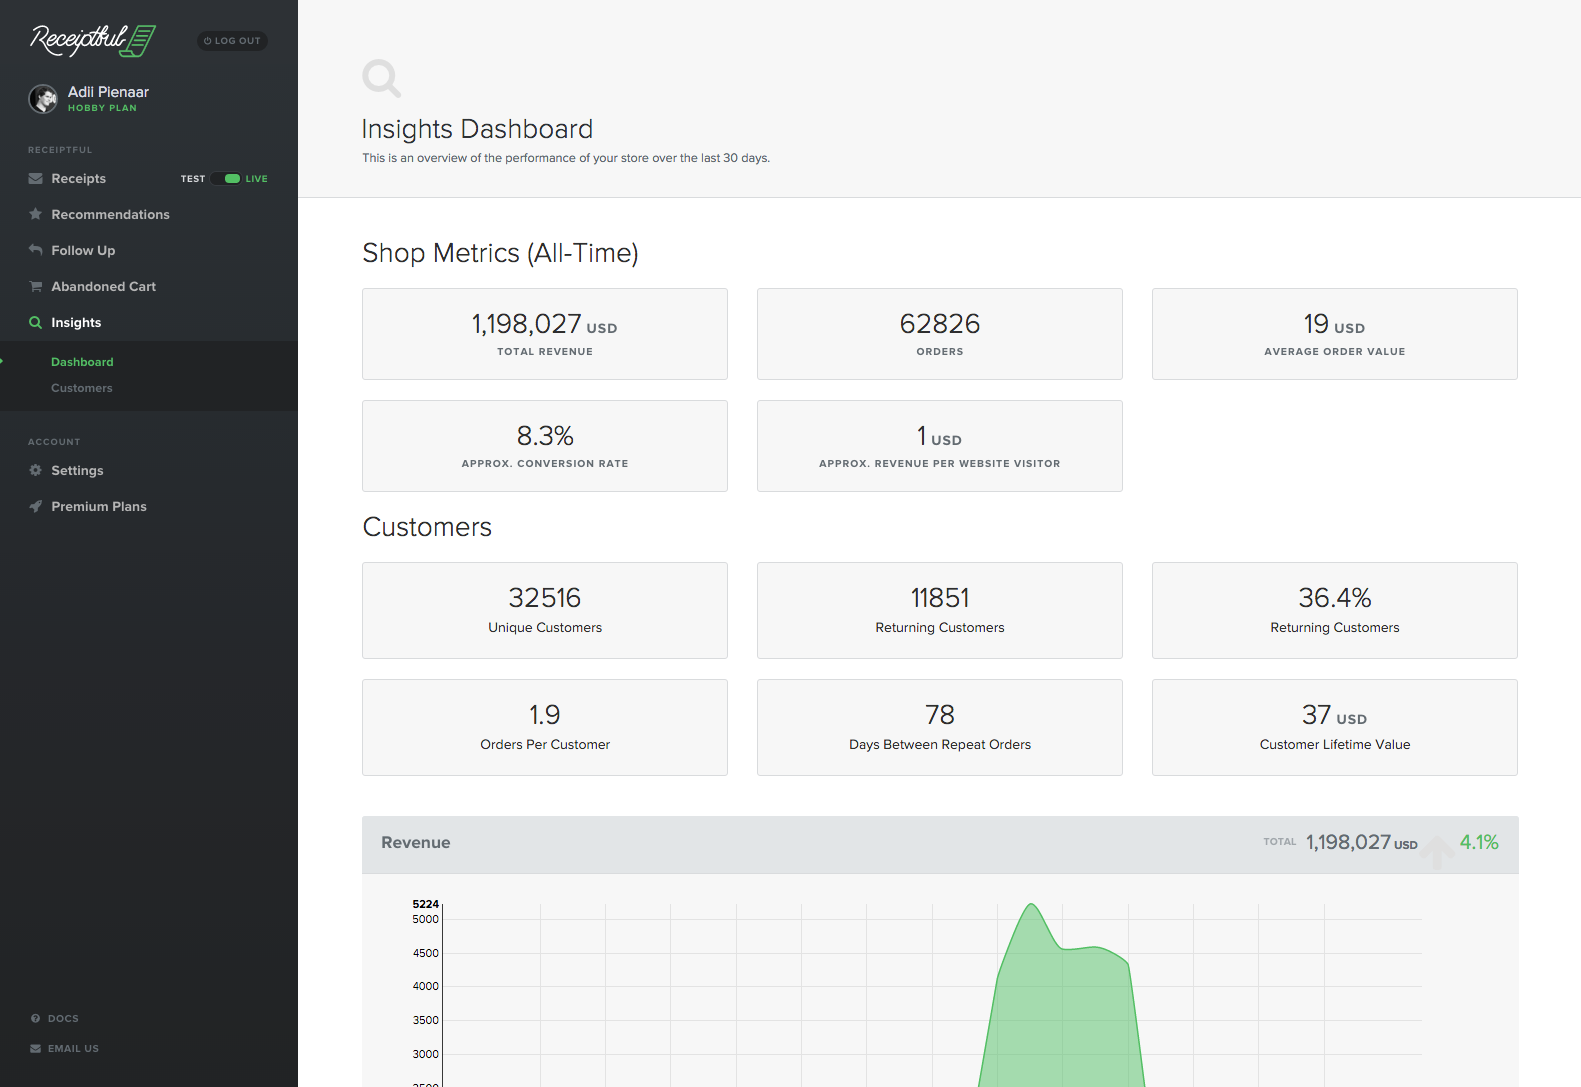This screenshot has height=1087, width=1581.
Task: Click the Abandoned Cart shopping cart icon
Action: pos(35,286)
